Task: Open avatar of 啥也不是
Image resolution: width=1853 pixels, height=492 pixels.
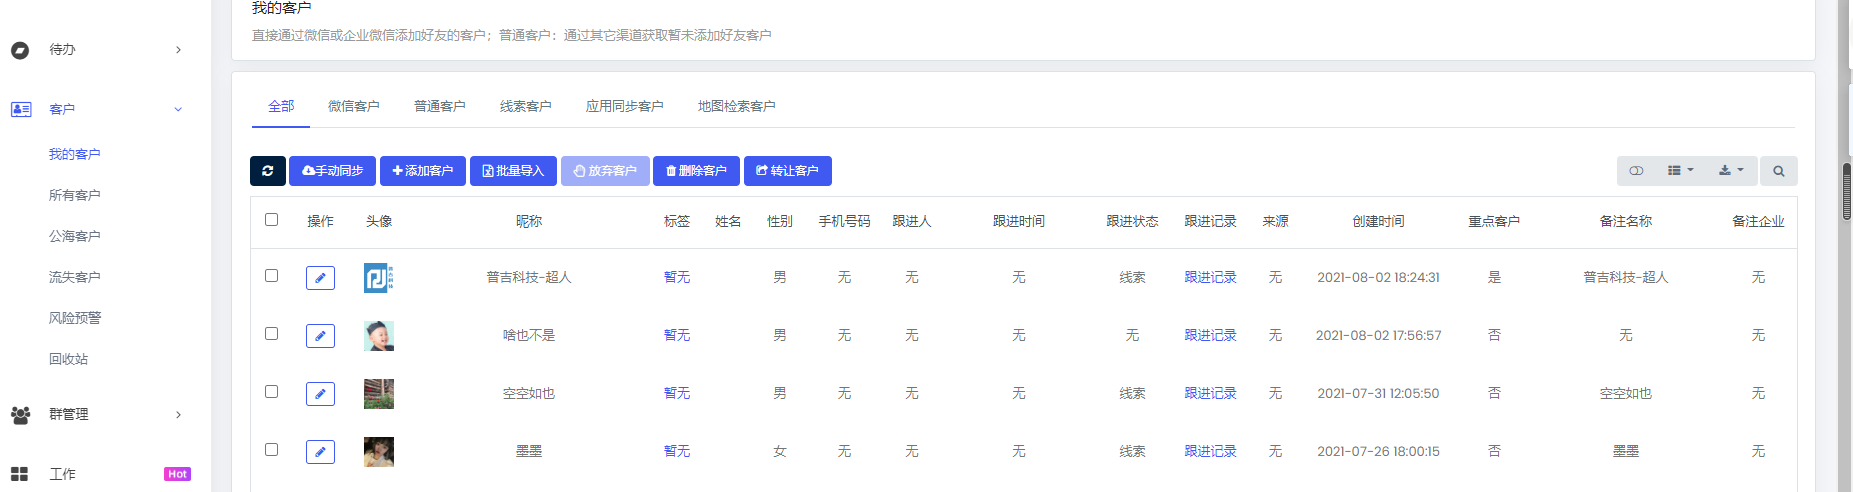Action: (379, 336)
